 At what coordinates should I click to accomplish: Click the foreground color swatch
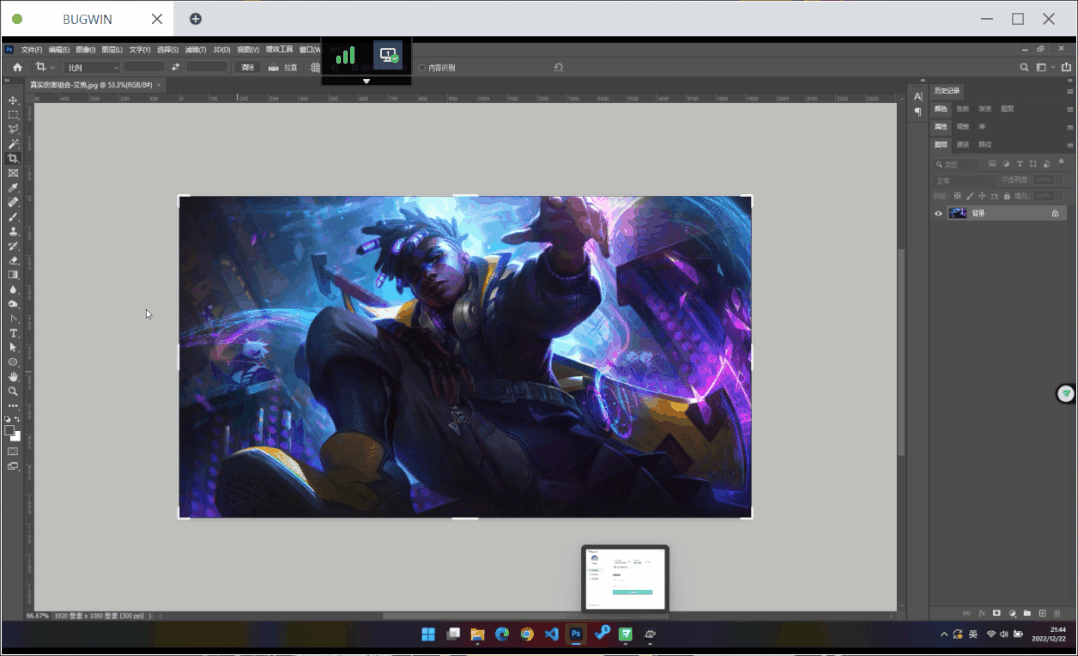point(10,431)
